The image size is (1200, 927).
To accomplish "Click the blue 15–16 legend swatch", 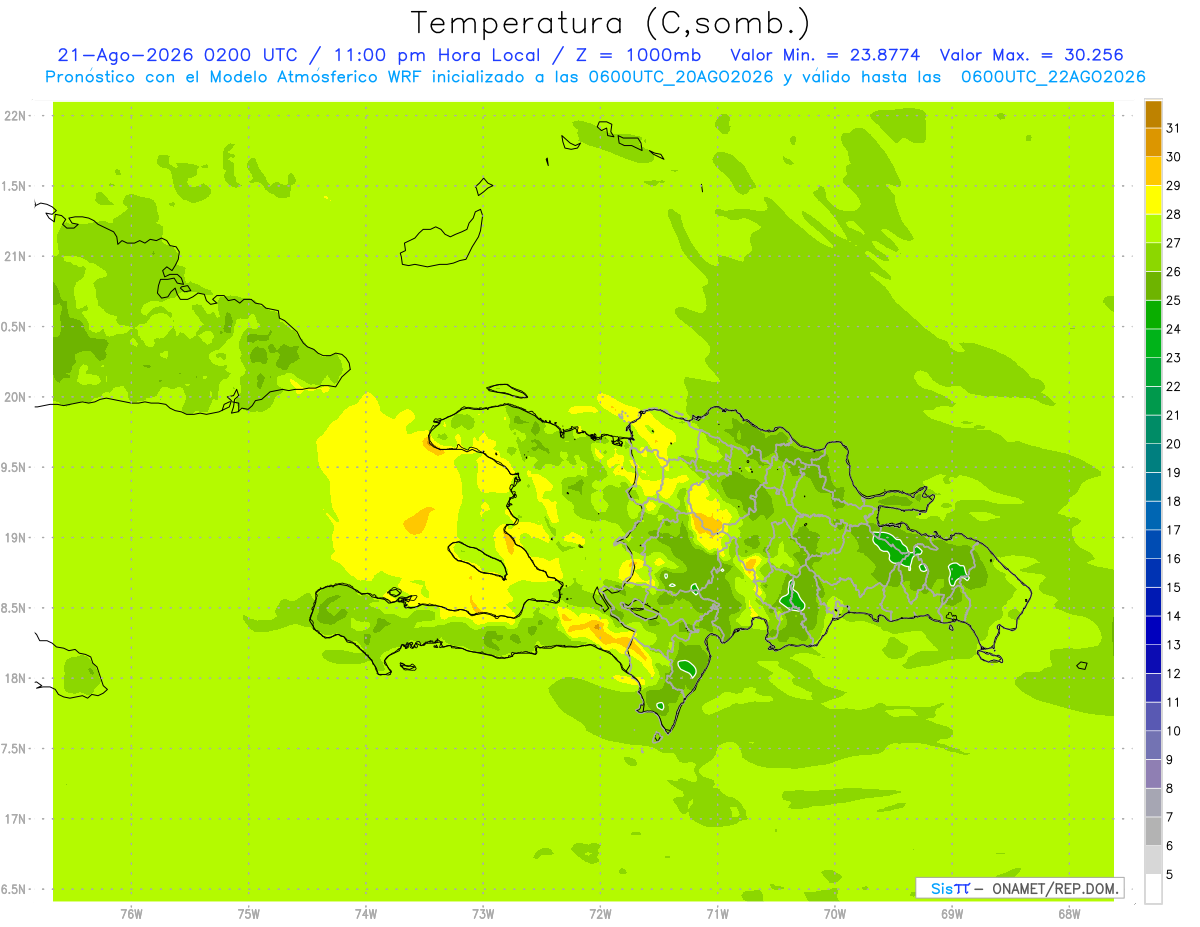I will coord(1153,573).
